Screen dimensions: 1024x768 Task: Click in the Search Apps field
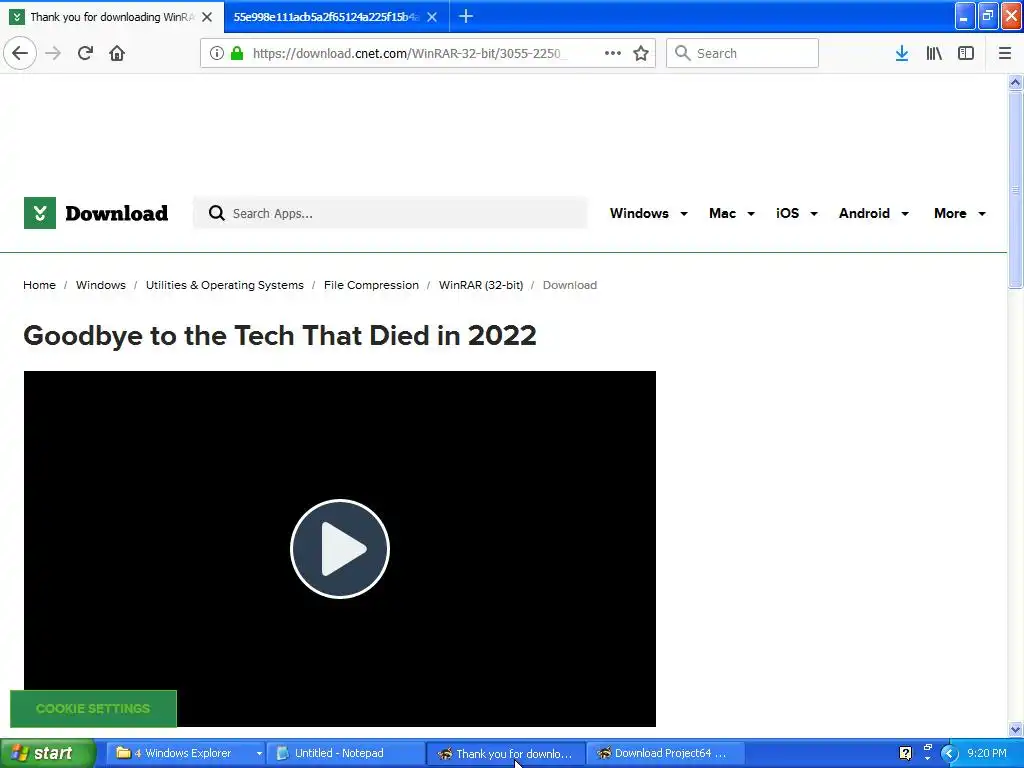tap(390, 213)
